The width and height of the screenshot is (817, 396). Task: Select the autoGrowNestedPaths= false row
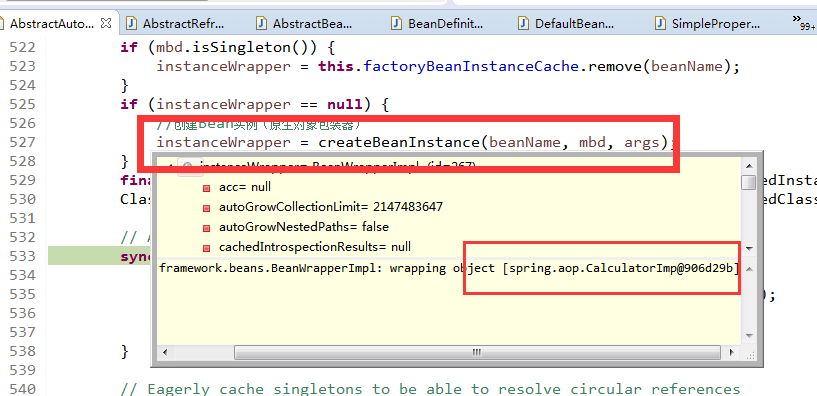[304, 227]
